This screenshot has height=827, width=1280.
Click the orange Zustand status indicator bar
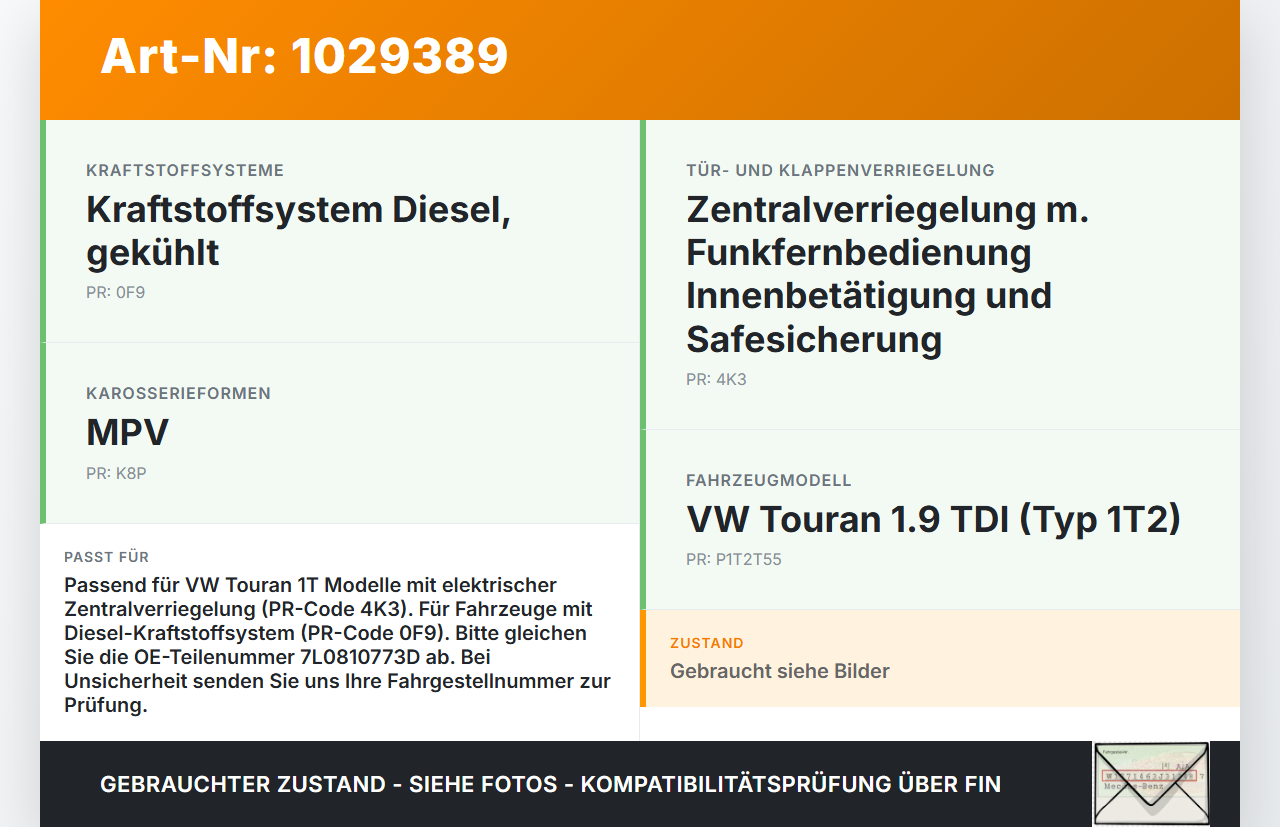click(643, 658)
